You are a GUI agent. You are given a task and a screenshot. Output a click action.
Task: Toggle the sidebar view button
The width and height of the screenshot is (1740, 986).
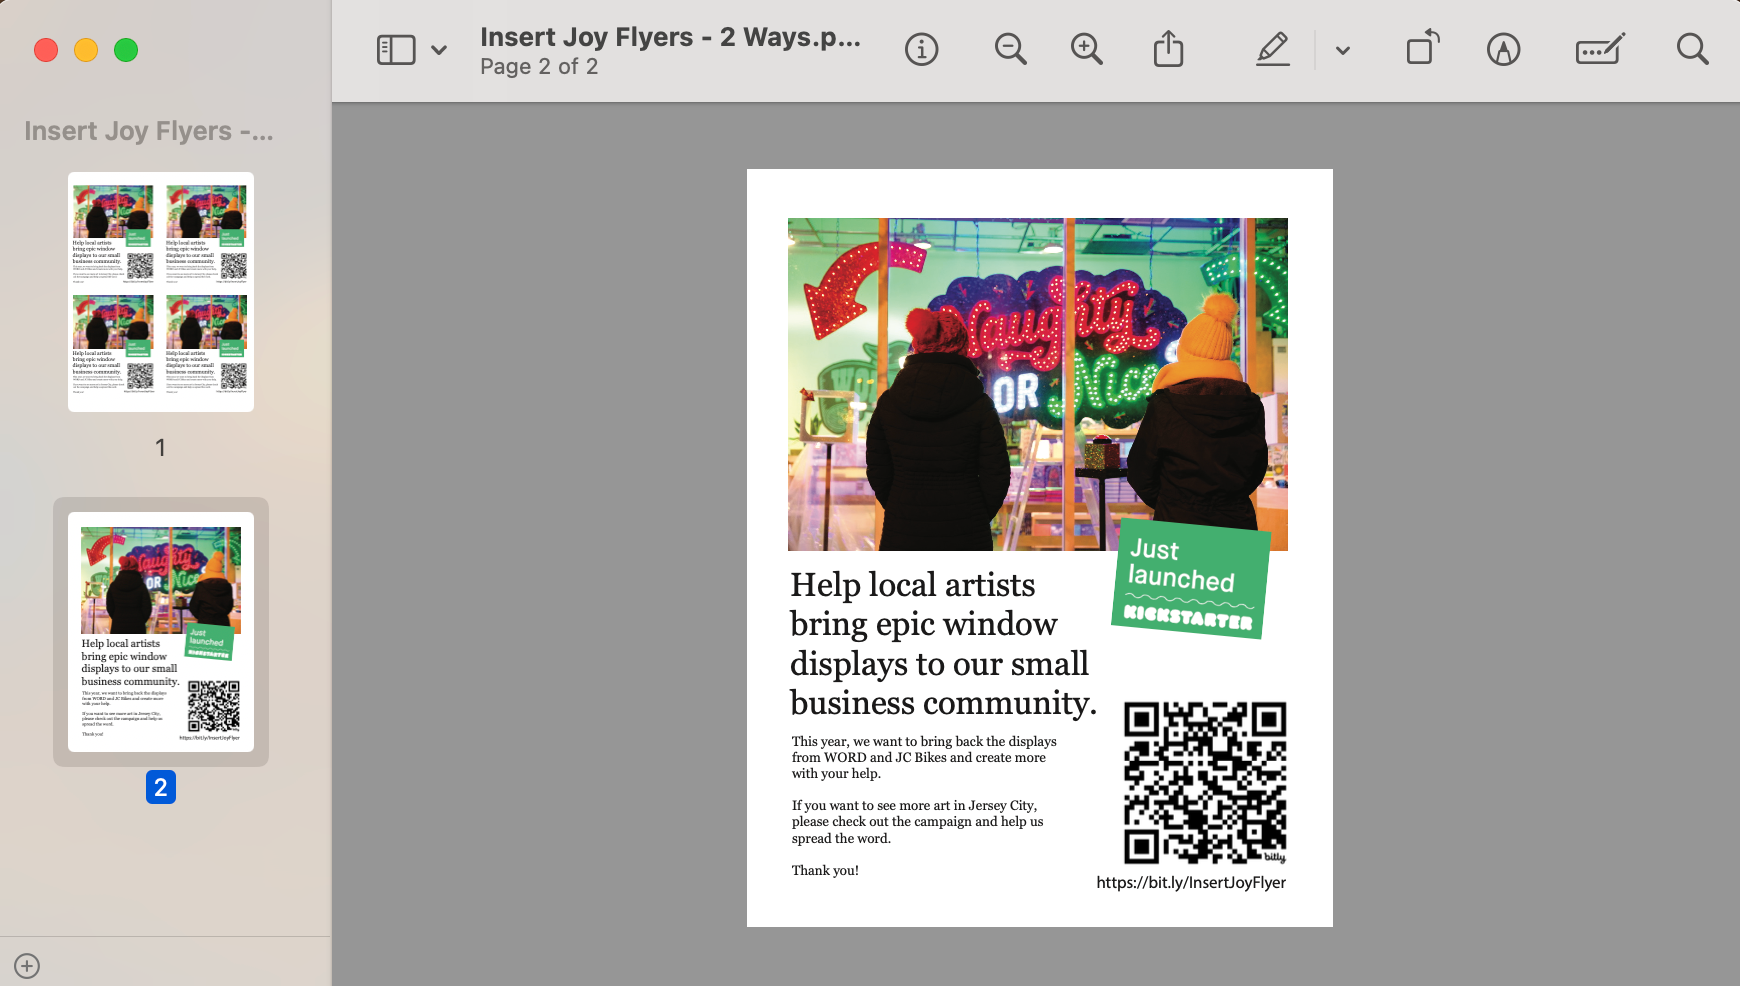coord(396,50)
